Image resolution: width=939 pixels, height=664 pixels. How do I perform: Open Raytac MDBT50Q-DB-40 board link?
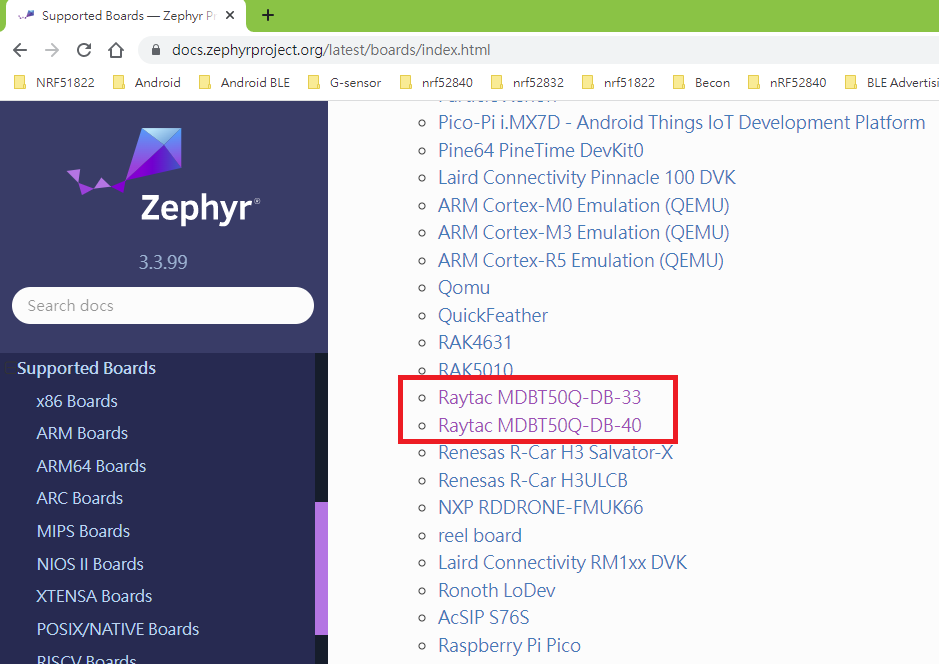(539, 425)
